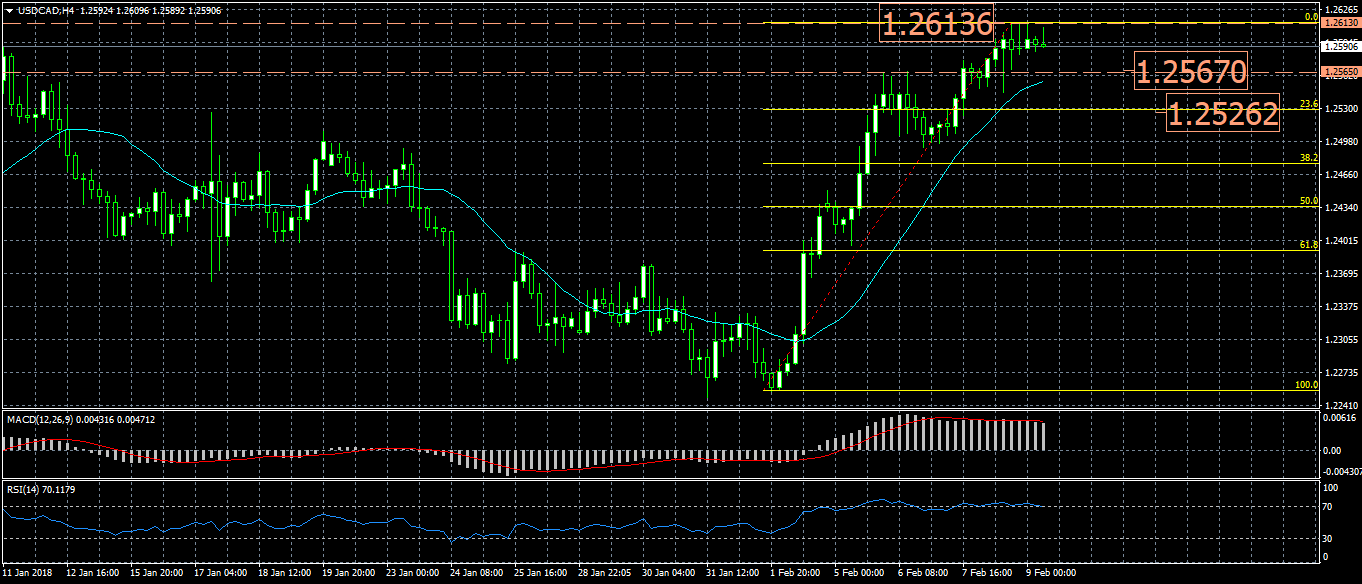1362x584 pixels.
Task: Click the 9 Feb 00:00 time axis label
Action: pyautogui.click(x=1052, y=574)
